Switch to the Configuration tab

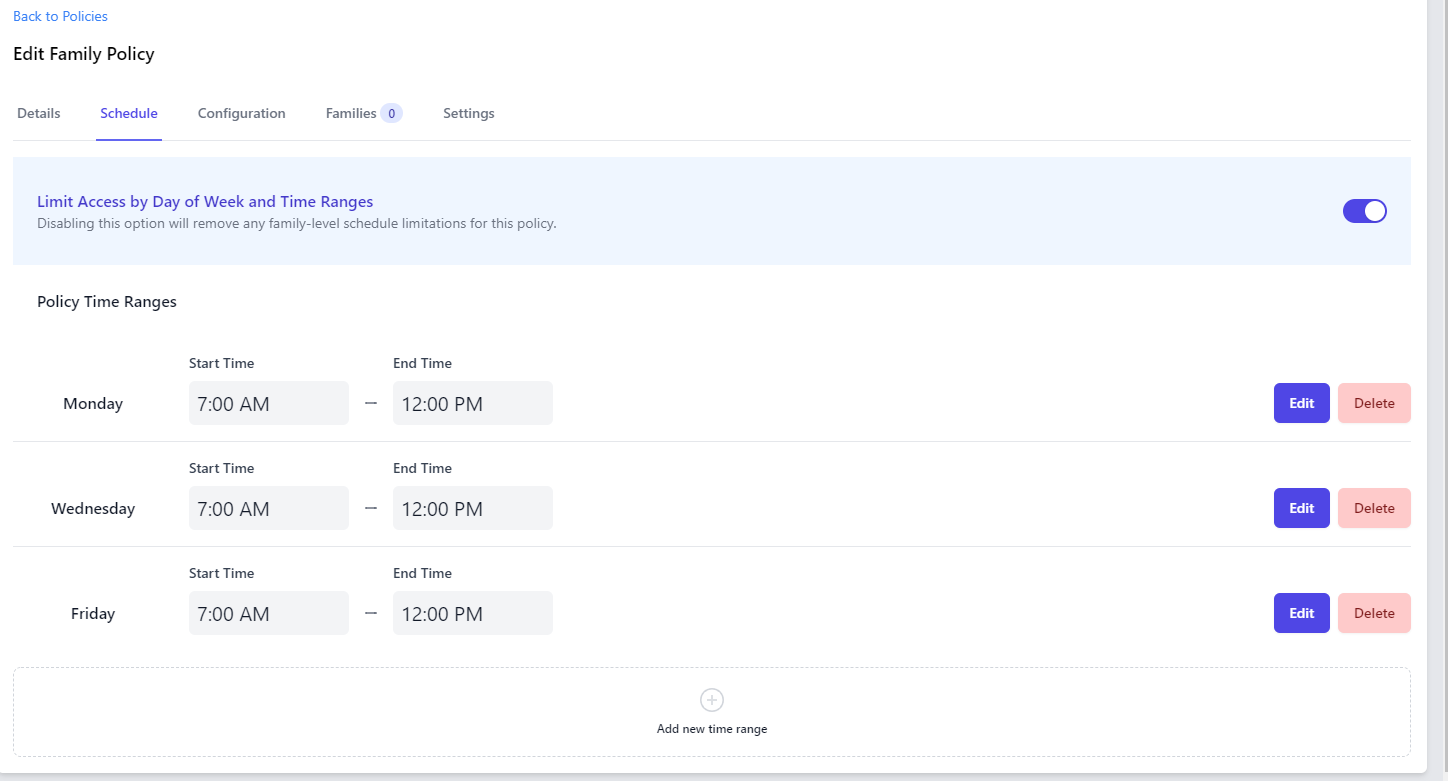[x=242, y=113]
